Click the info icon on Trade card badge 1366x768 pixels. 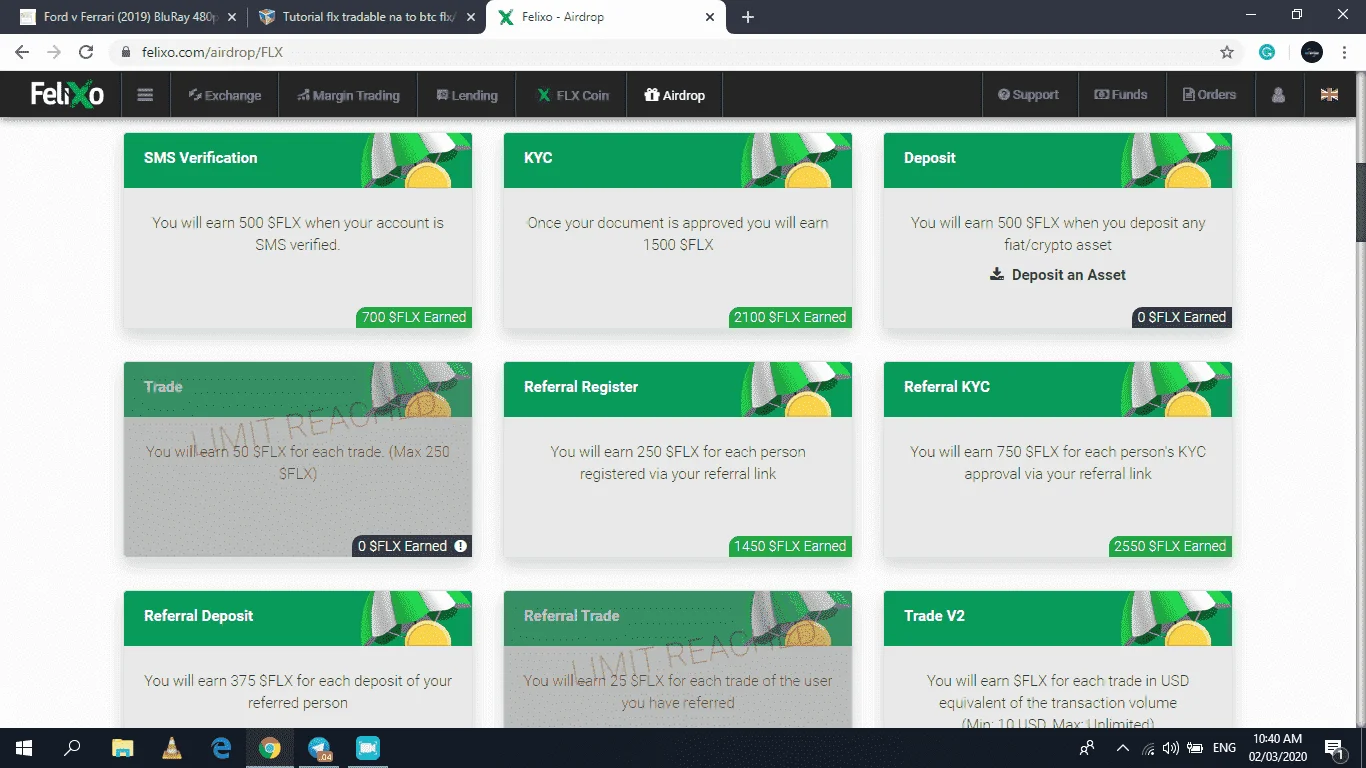[460, 546]
